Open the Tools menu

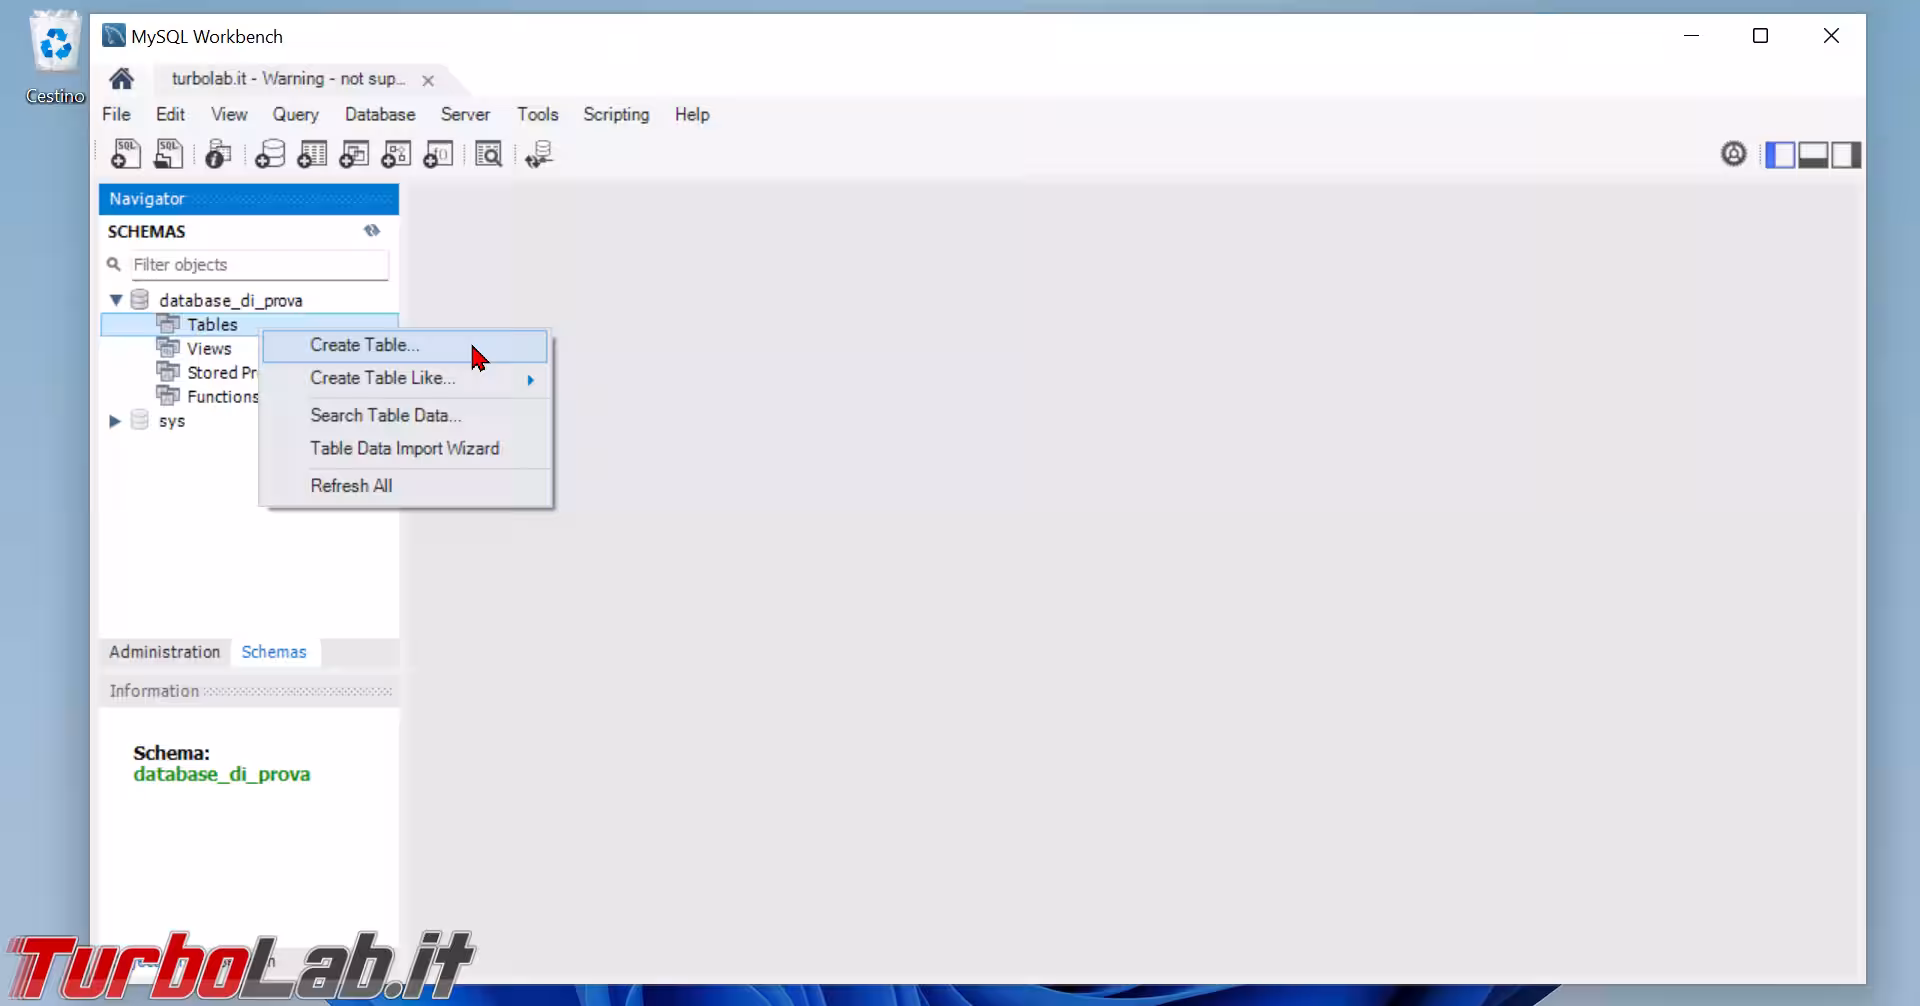(538, 114)
